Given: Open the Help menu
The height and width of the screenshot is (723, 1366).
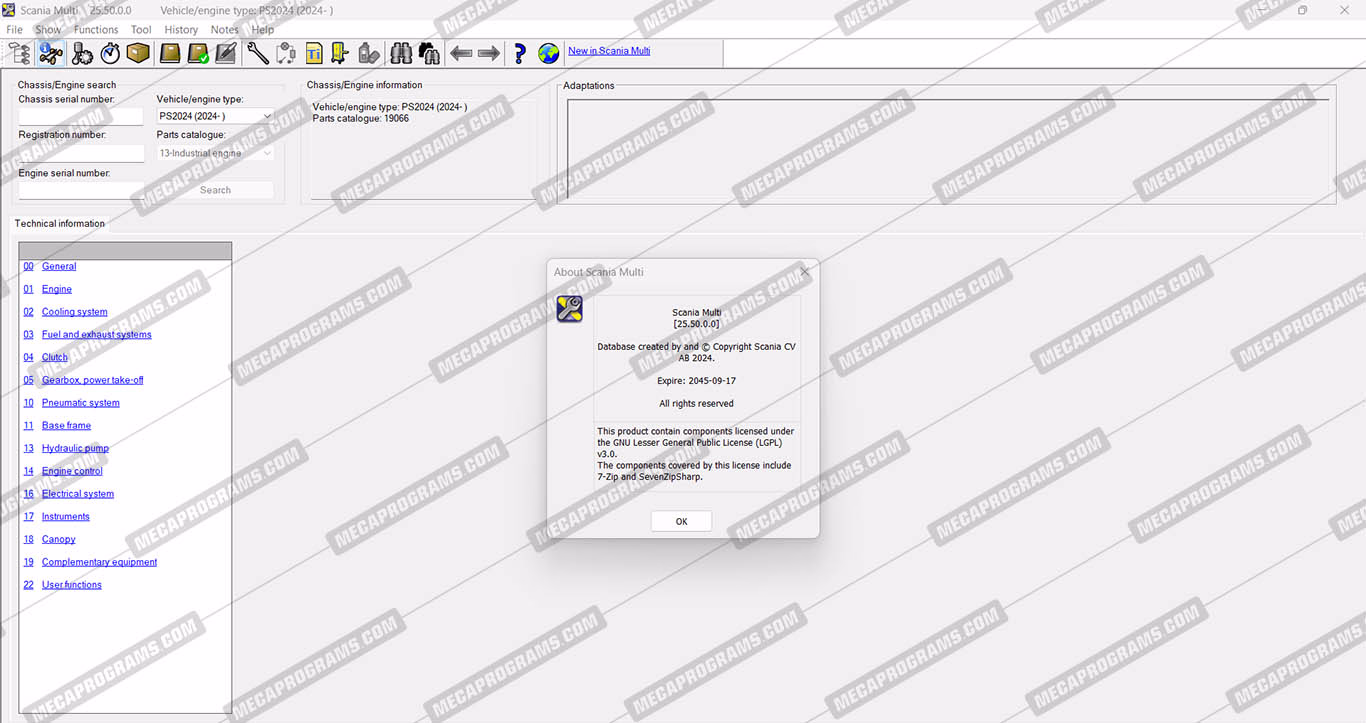Looking at the screenshot, I should pos(262,30).
